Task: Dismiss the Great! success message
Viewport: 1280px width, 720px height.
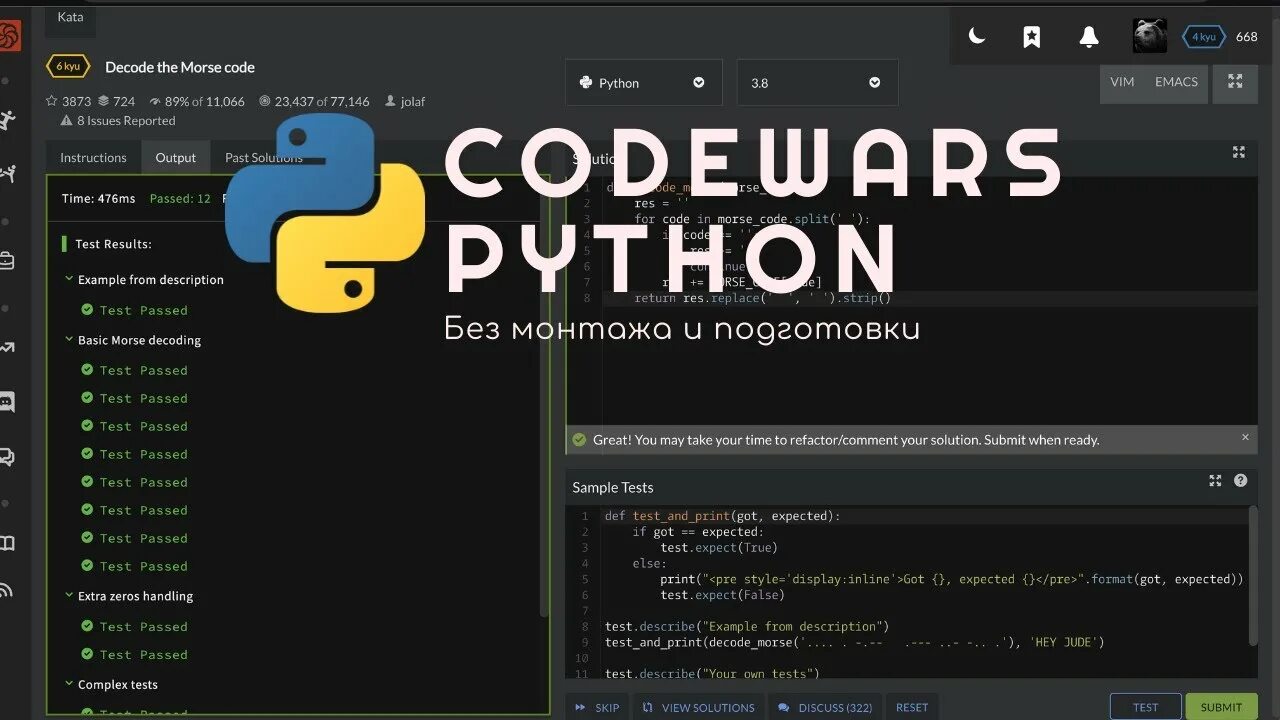Action: (x=1245, y=437)
